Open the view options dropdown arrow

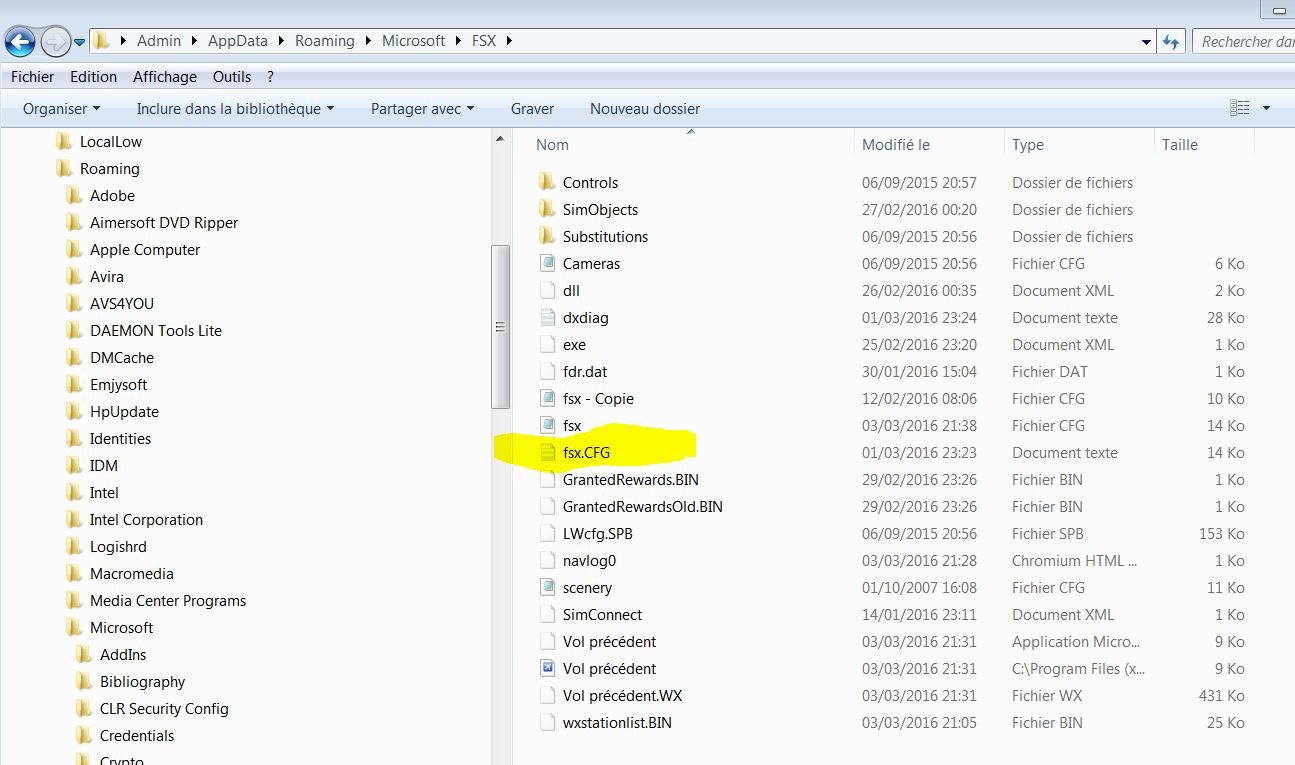pos(1266,108)
